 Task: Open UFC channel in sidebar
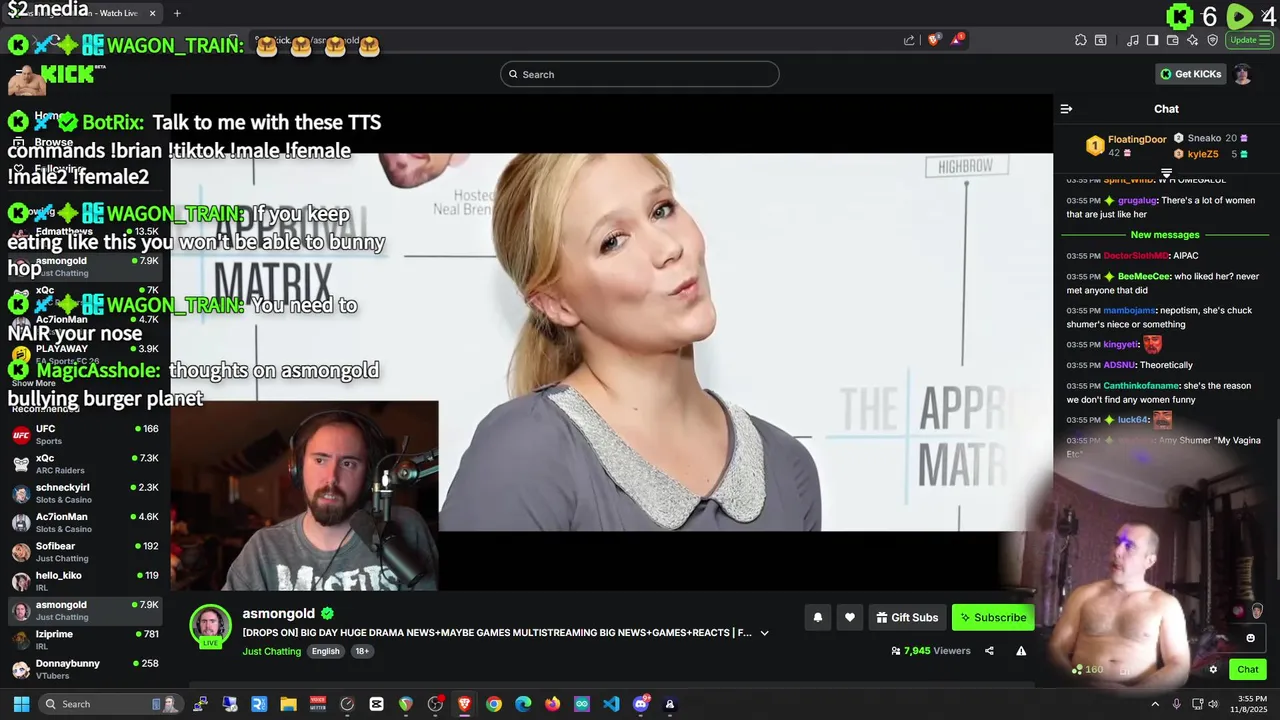[85, 435]
